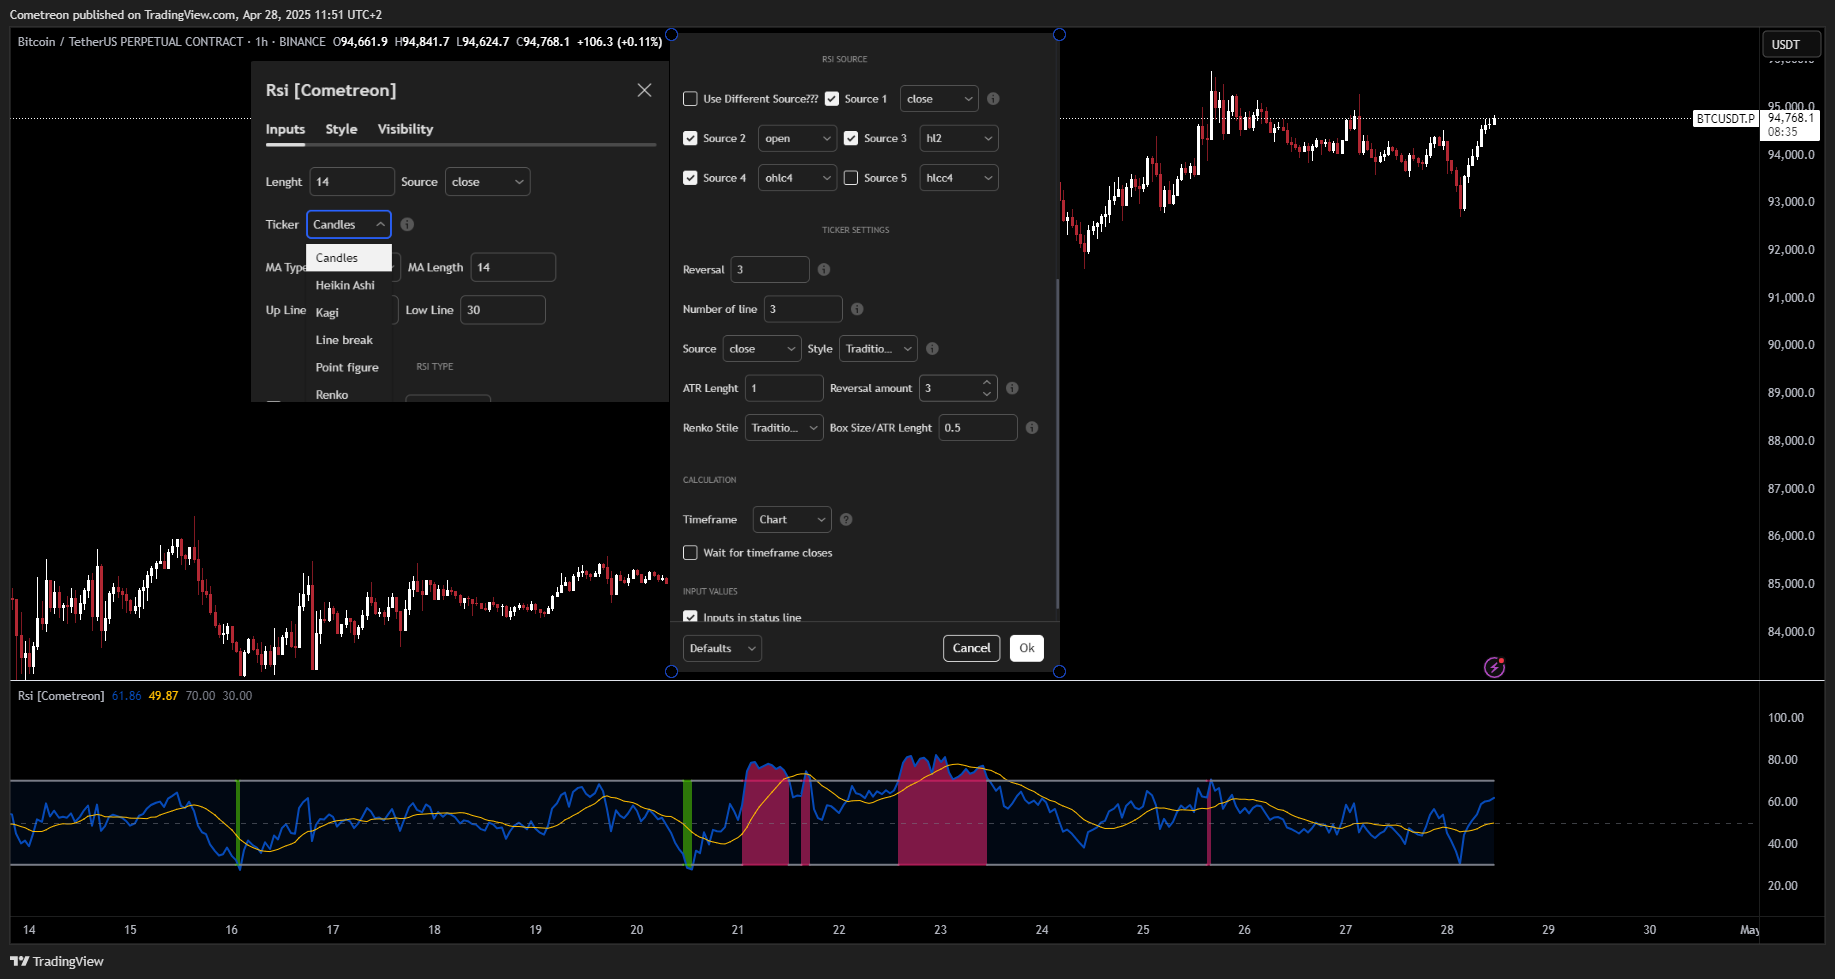Click the ATR Lenght input field
This screenshot has width=1835, height=979.
tap(784, 388)
